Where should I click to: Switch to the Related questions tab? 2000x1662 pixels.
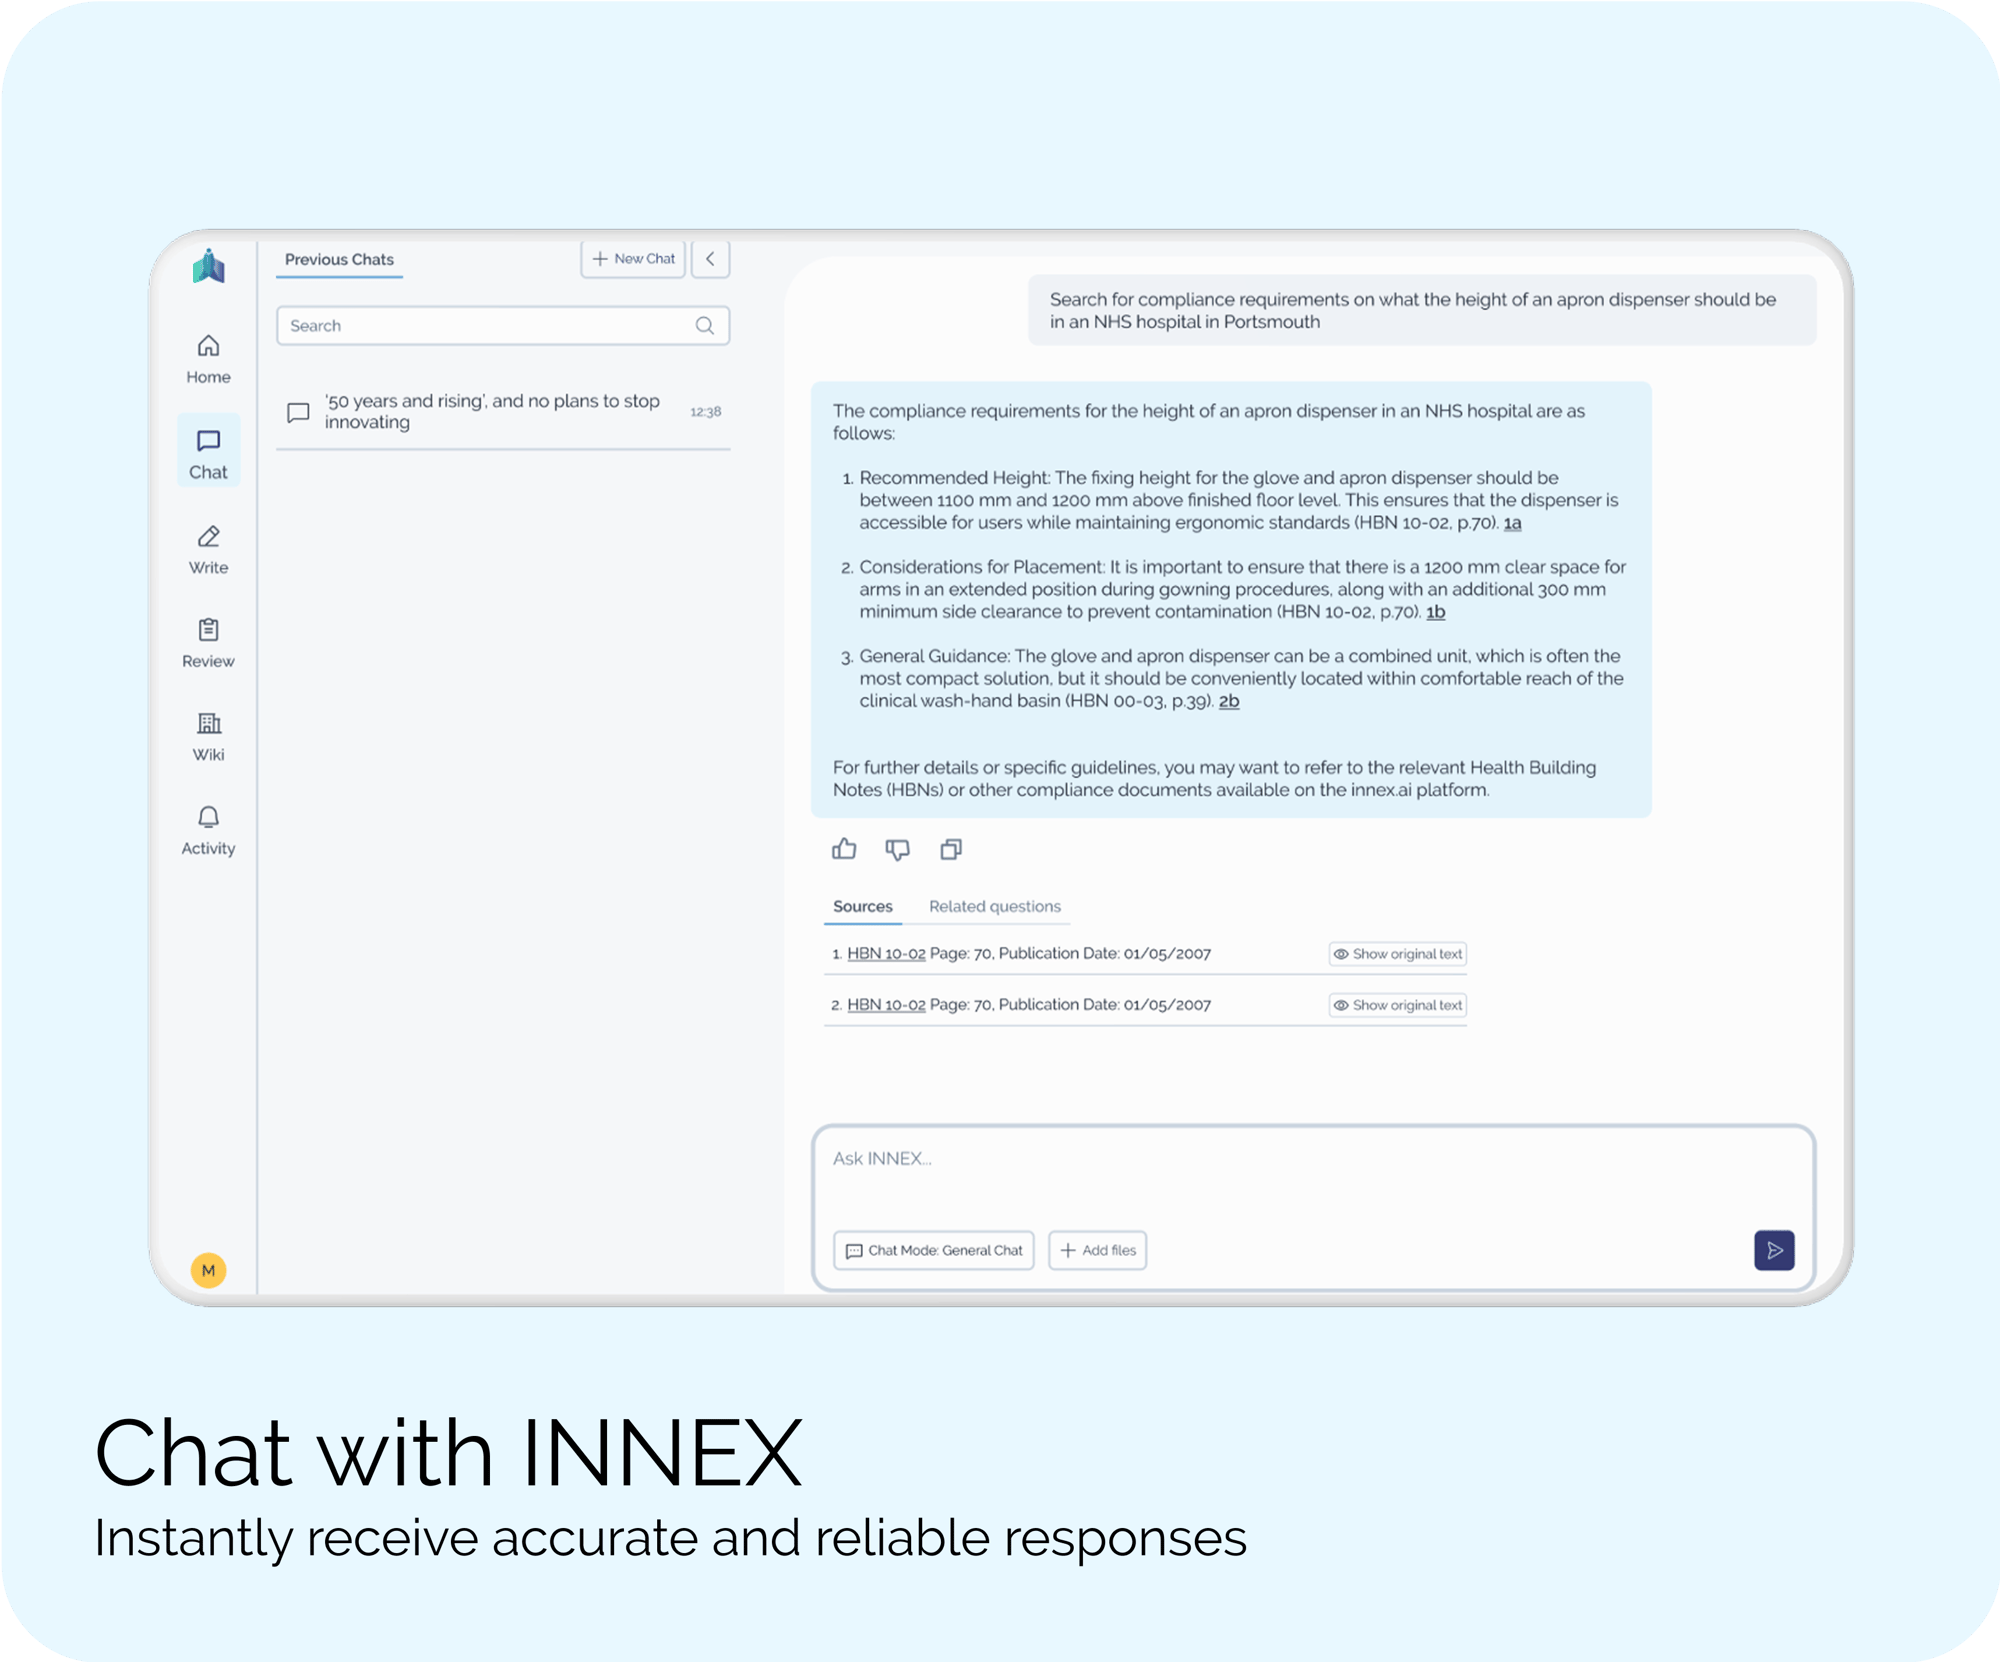point(994,906)
